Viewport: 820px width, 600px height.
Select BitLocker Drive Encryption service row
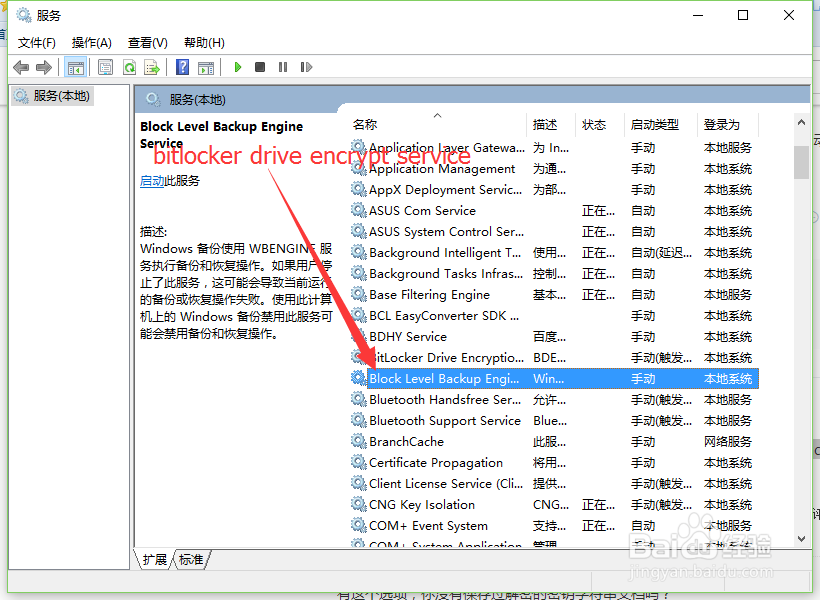click(554, 358)
